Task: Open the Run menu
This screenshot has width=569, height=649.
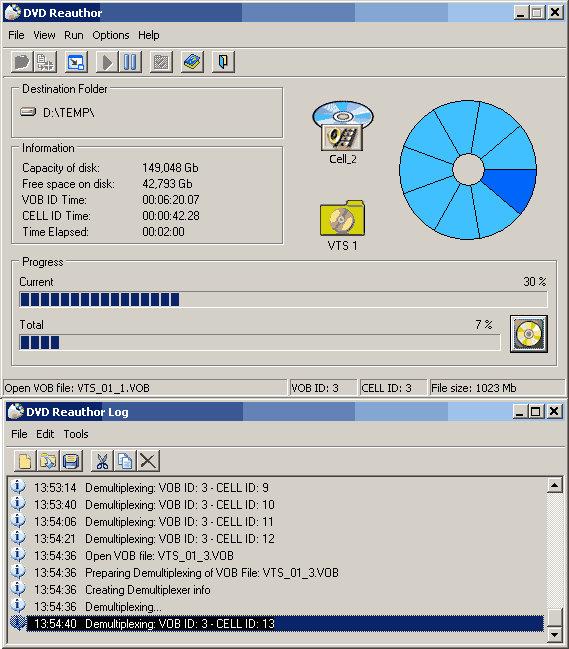Action: [x=74, y=35]
